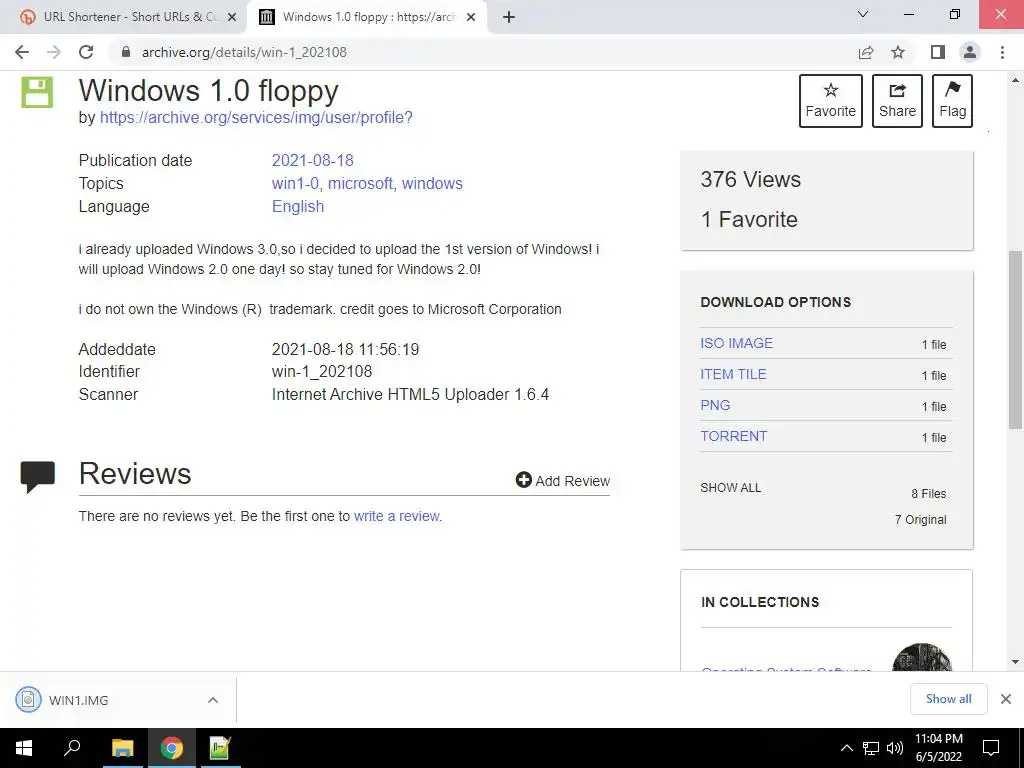
Task: Click the page vertical scrollbar thumb
Action: click(1015, 340)
